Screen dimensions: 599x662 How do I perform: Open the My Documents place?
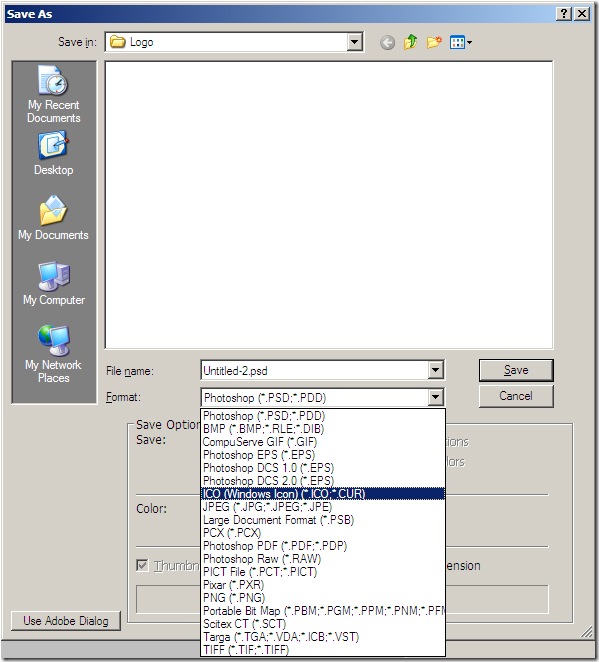pos(54,218)
